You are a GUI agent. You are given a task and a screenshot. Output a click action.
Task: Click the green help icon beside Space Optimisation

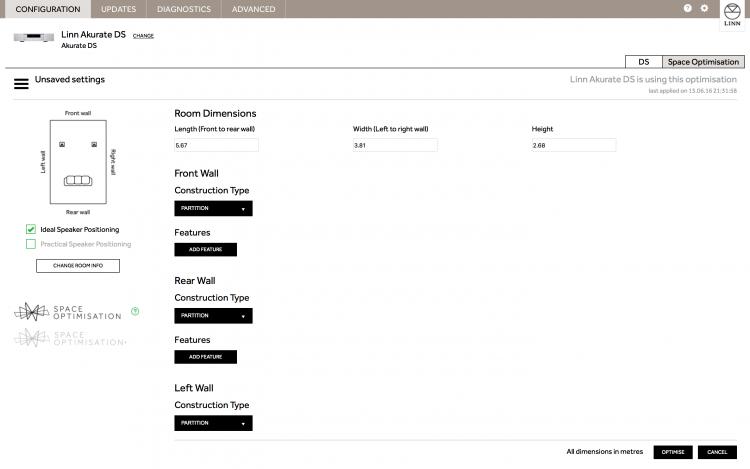coord(135,311)
